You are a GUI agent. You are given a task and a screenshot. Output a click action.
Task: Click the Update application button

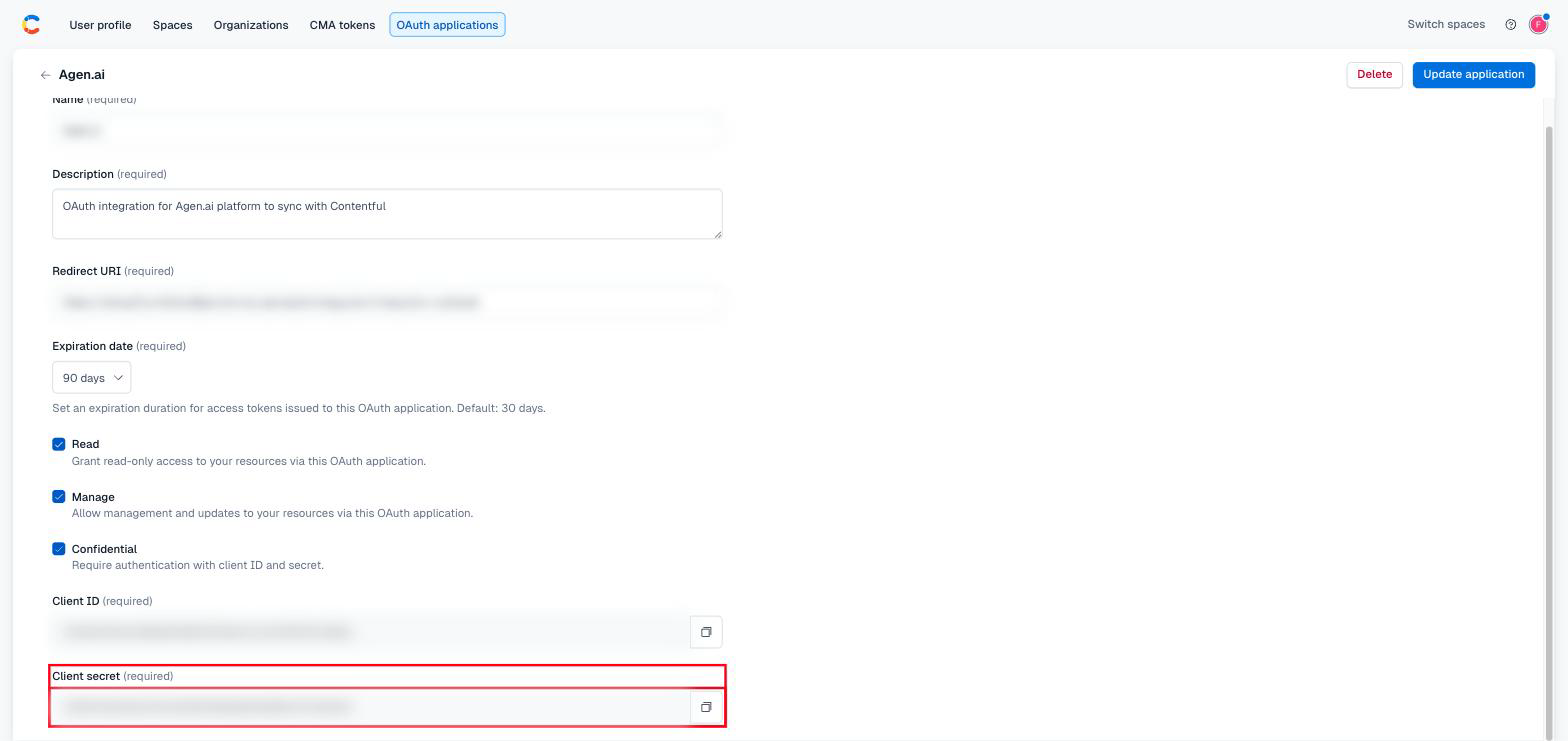click(1473, 75)
